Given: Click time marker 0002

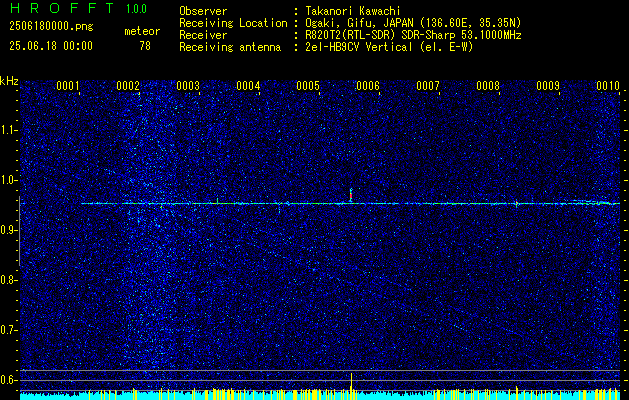Looking at the screenshot, I should [128, 86].
